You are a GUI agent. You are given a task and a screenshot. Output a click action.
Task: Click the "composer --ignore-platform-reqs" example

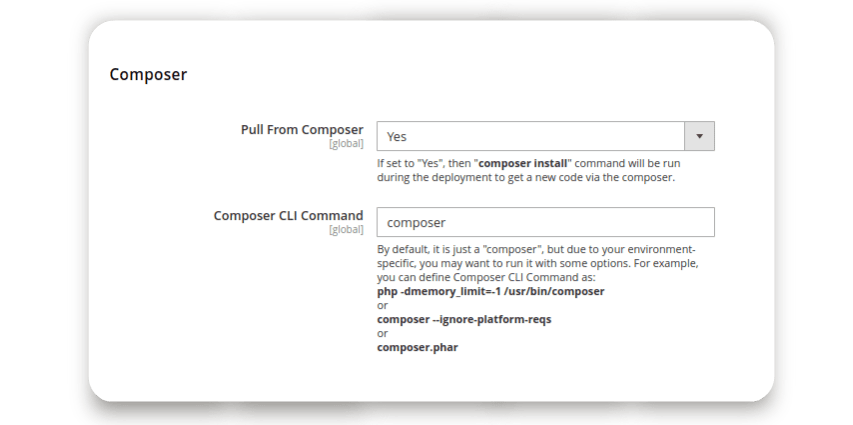[464, 319]
